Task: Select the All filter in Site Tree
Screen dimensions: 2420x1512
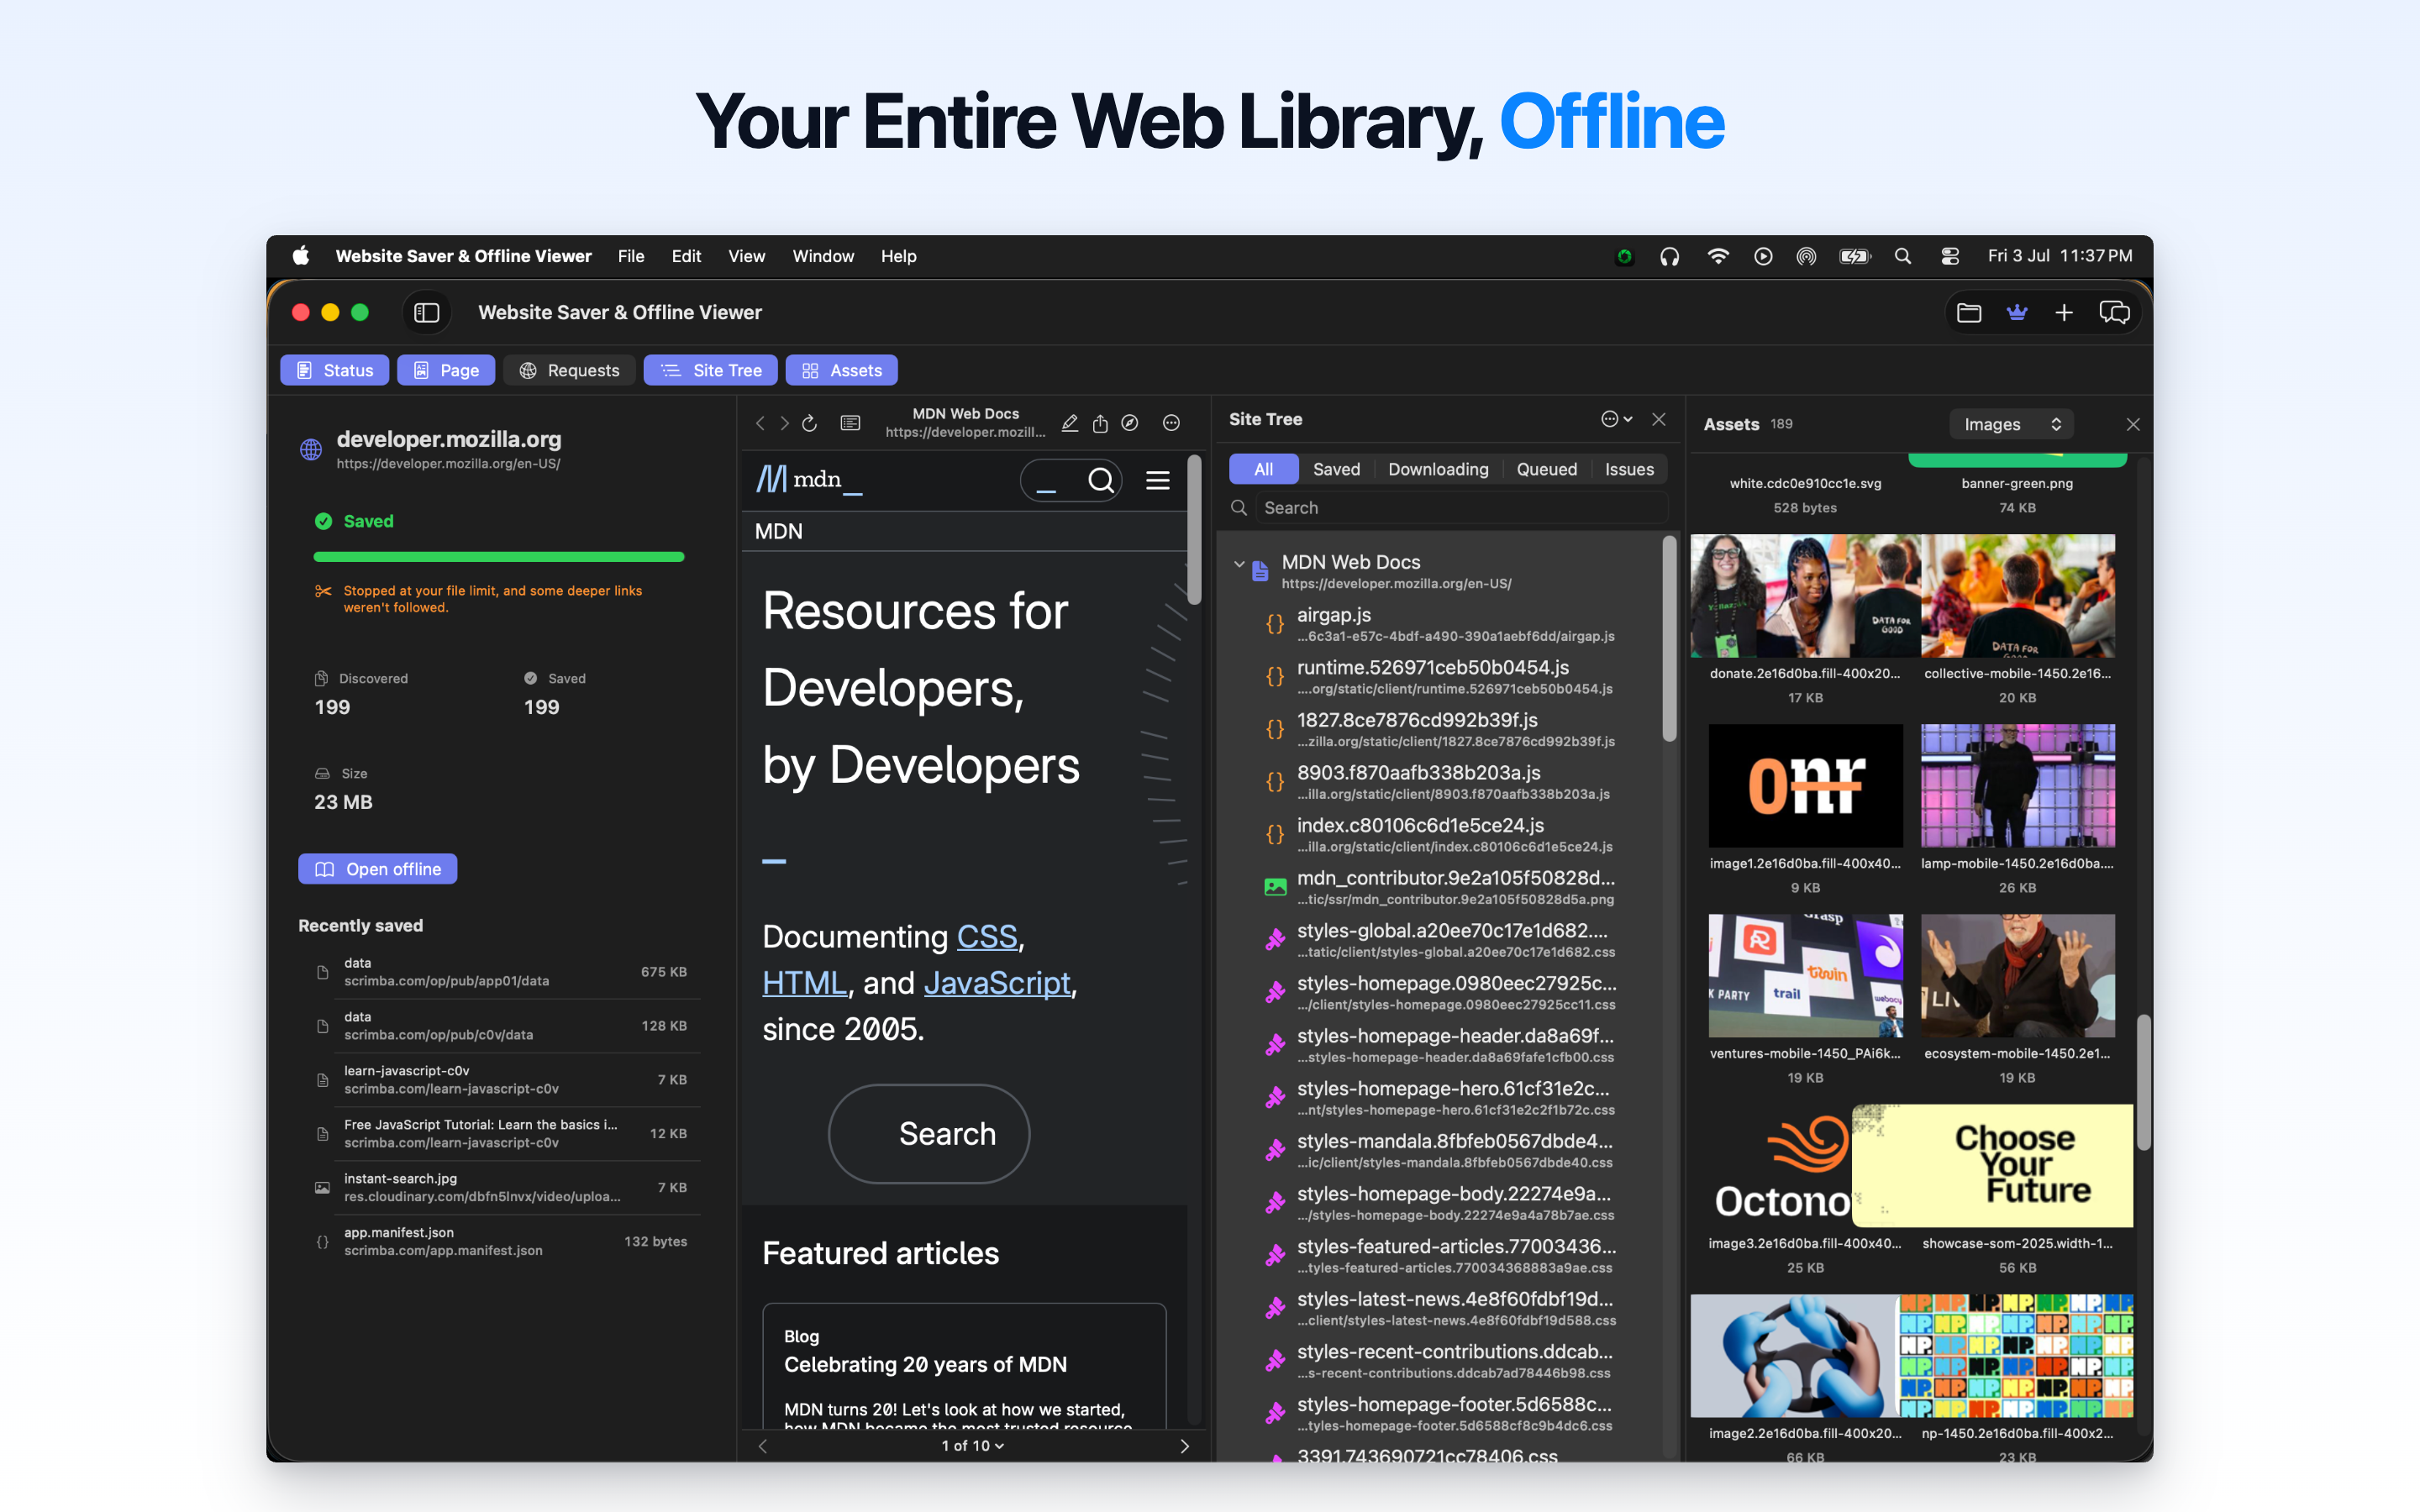Action: click(x=1264, y=469)
